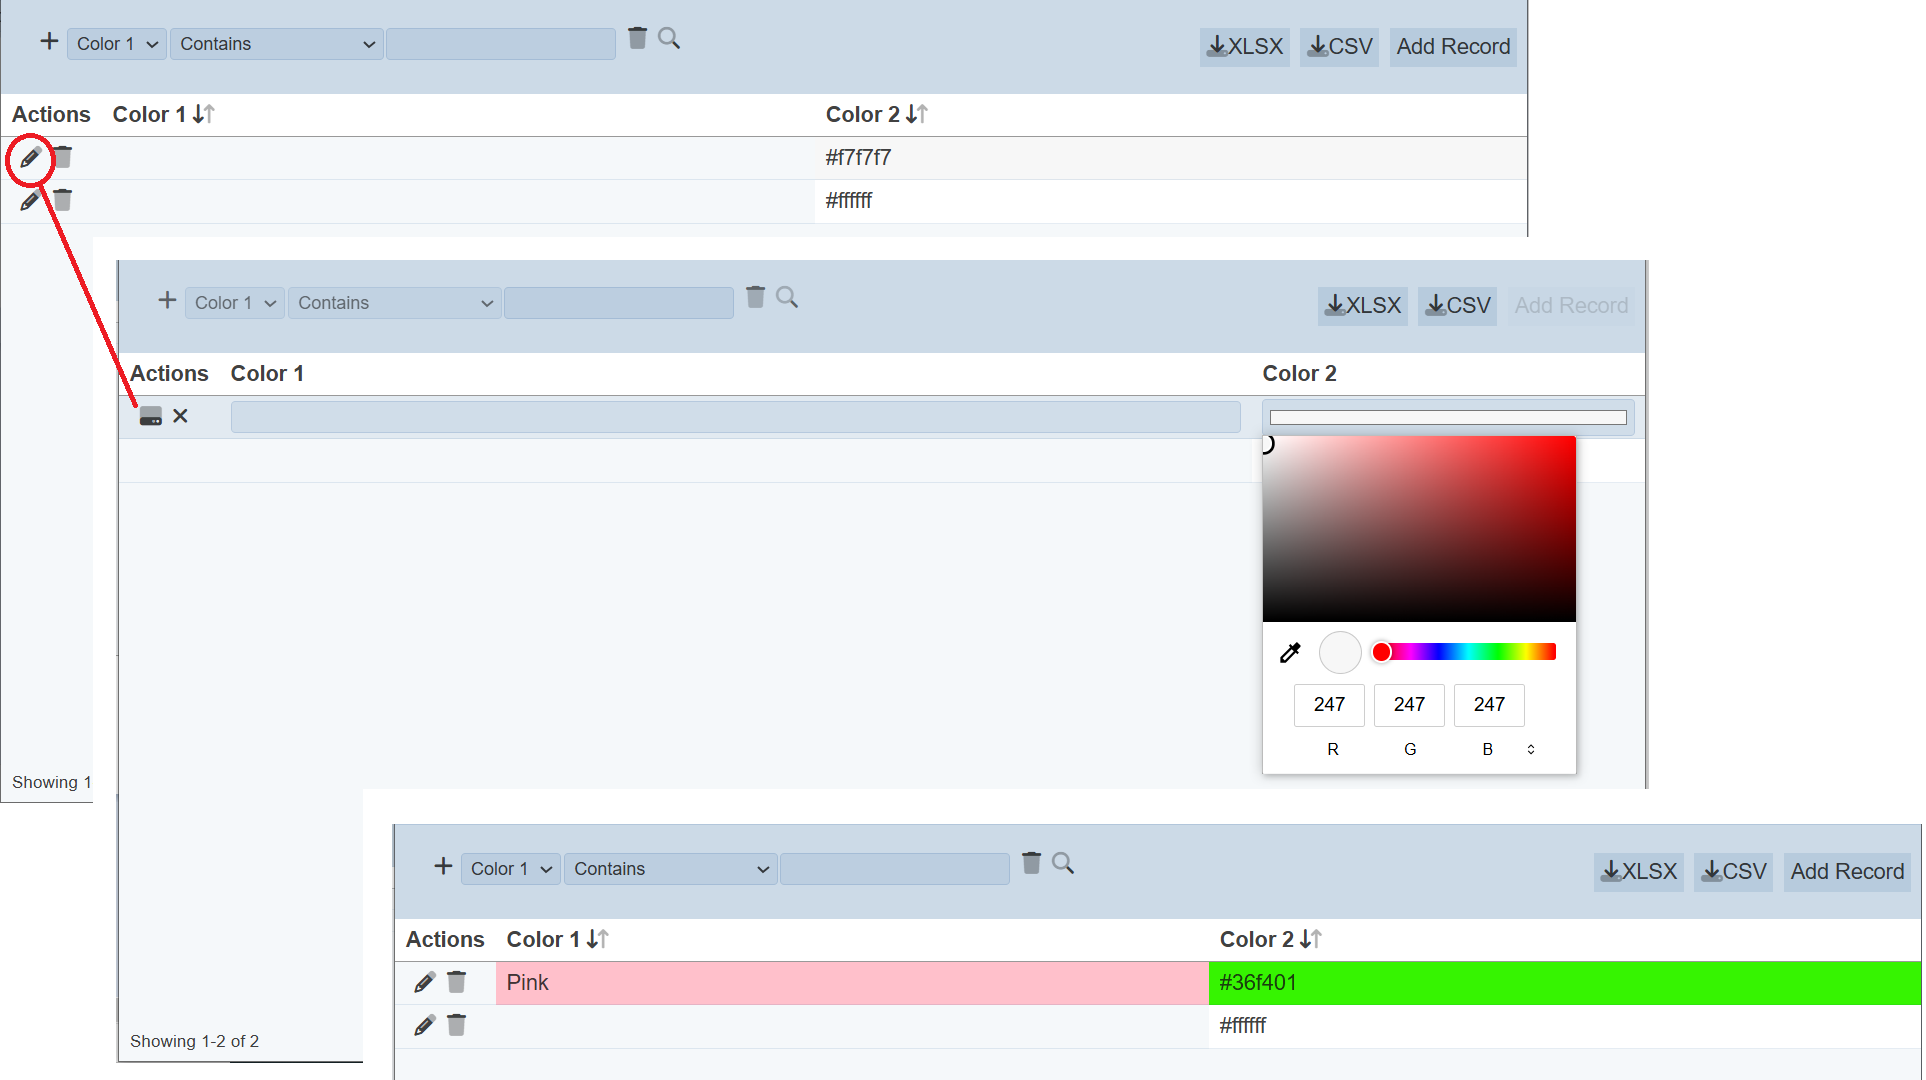Viewport: 1926px width, 1080px height.
Task: Click the save icon in edit row
Action: [x=150, y=417]
